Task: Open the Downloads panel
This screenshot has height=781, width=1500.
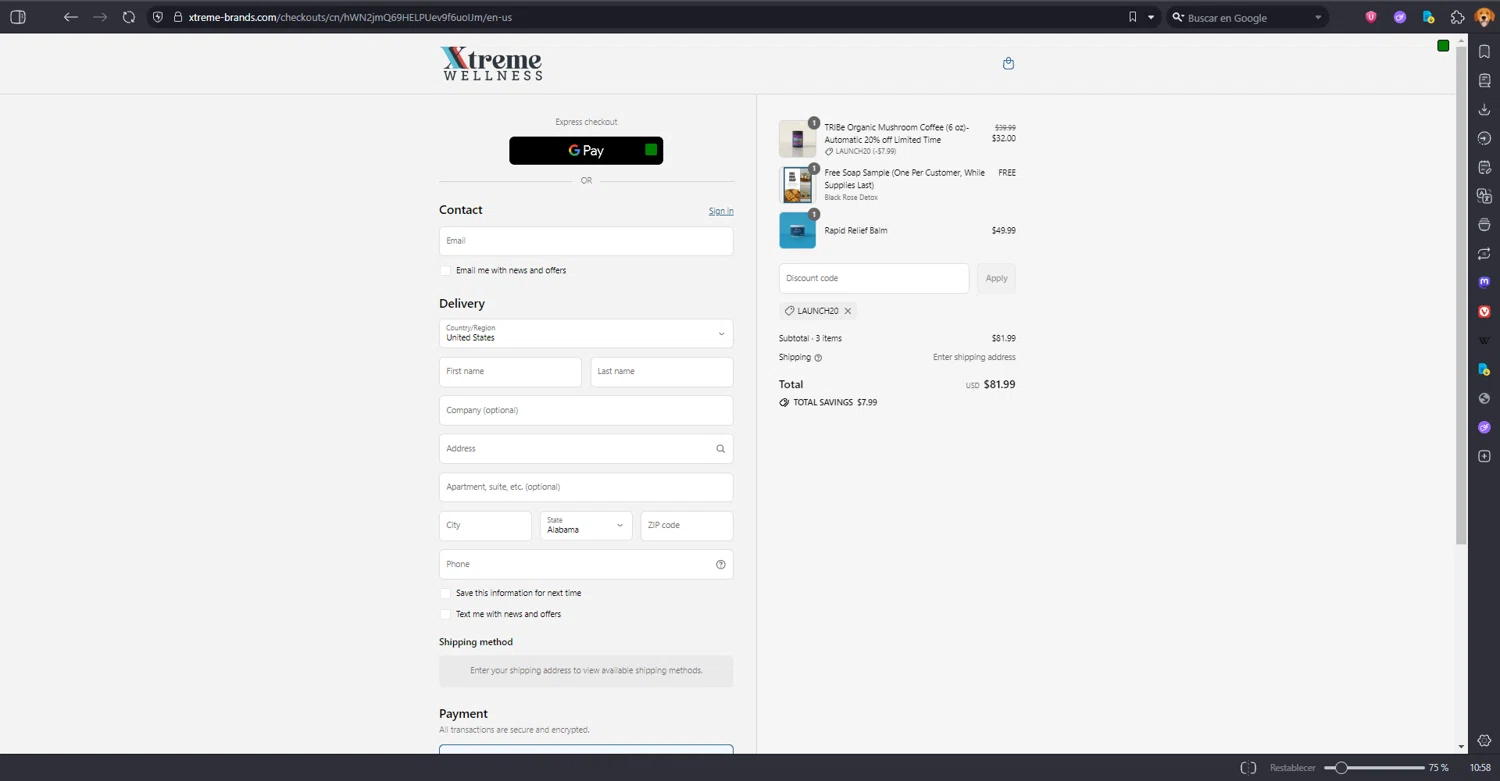Action: pos(1484,110)
